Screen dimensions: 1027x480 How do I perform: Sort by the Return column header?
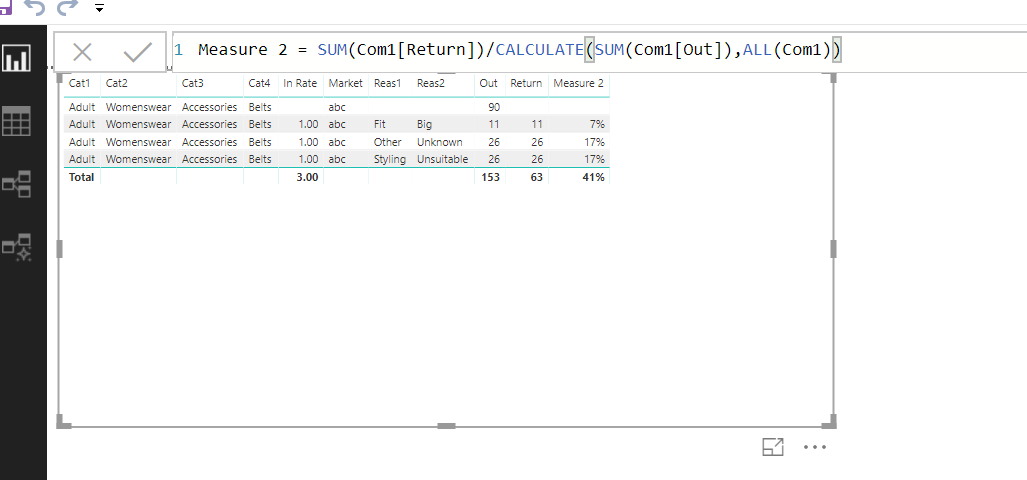point(526,83)
